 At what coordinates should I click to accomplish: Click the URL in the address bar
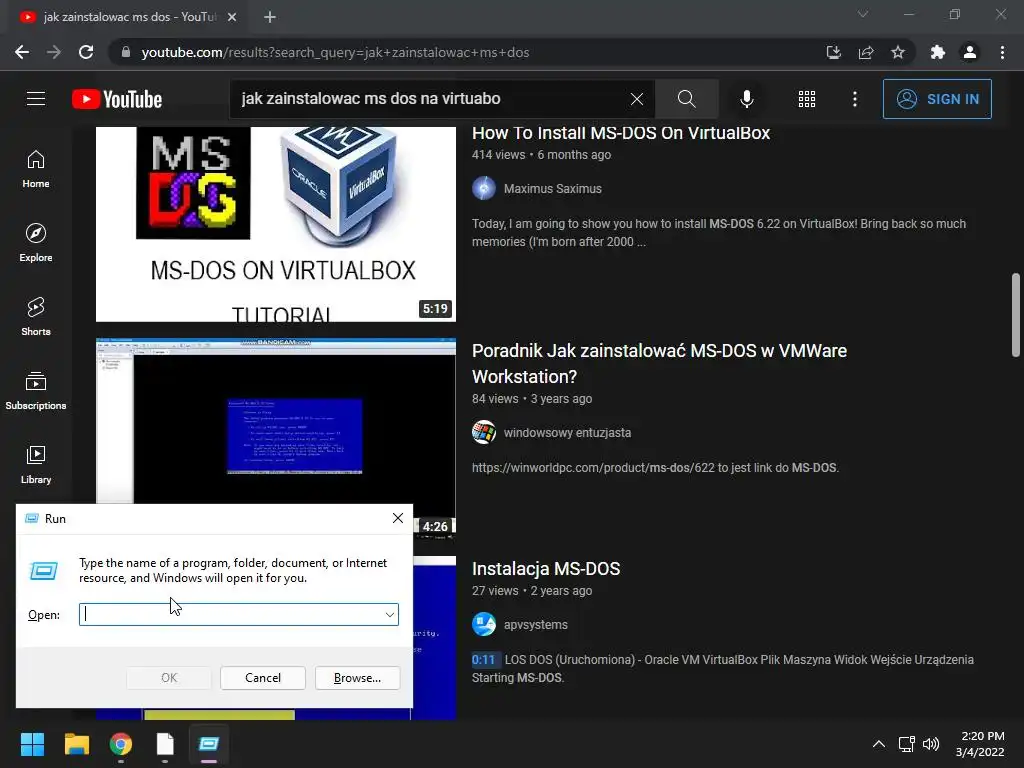(335, 52)
